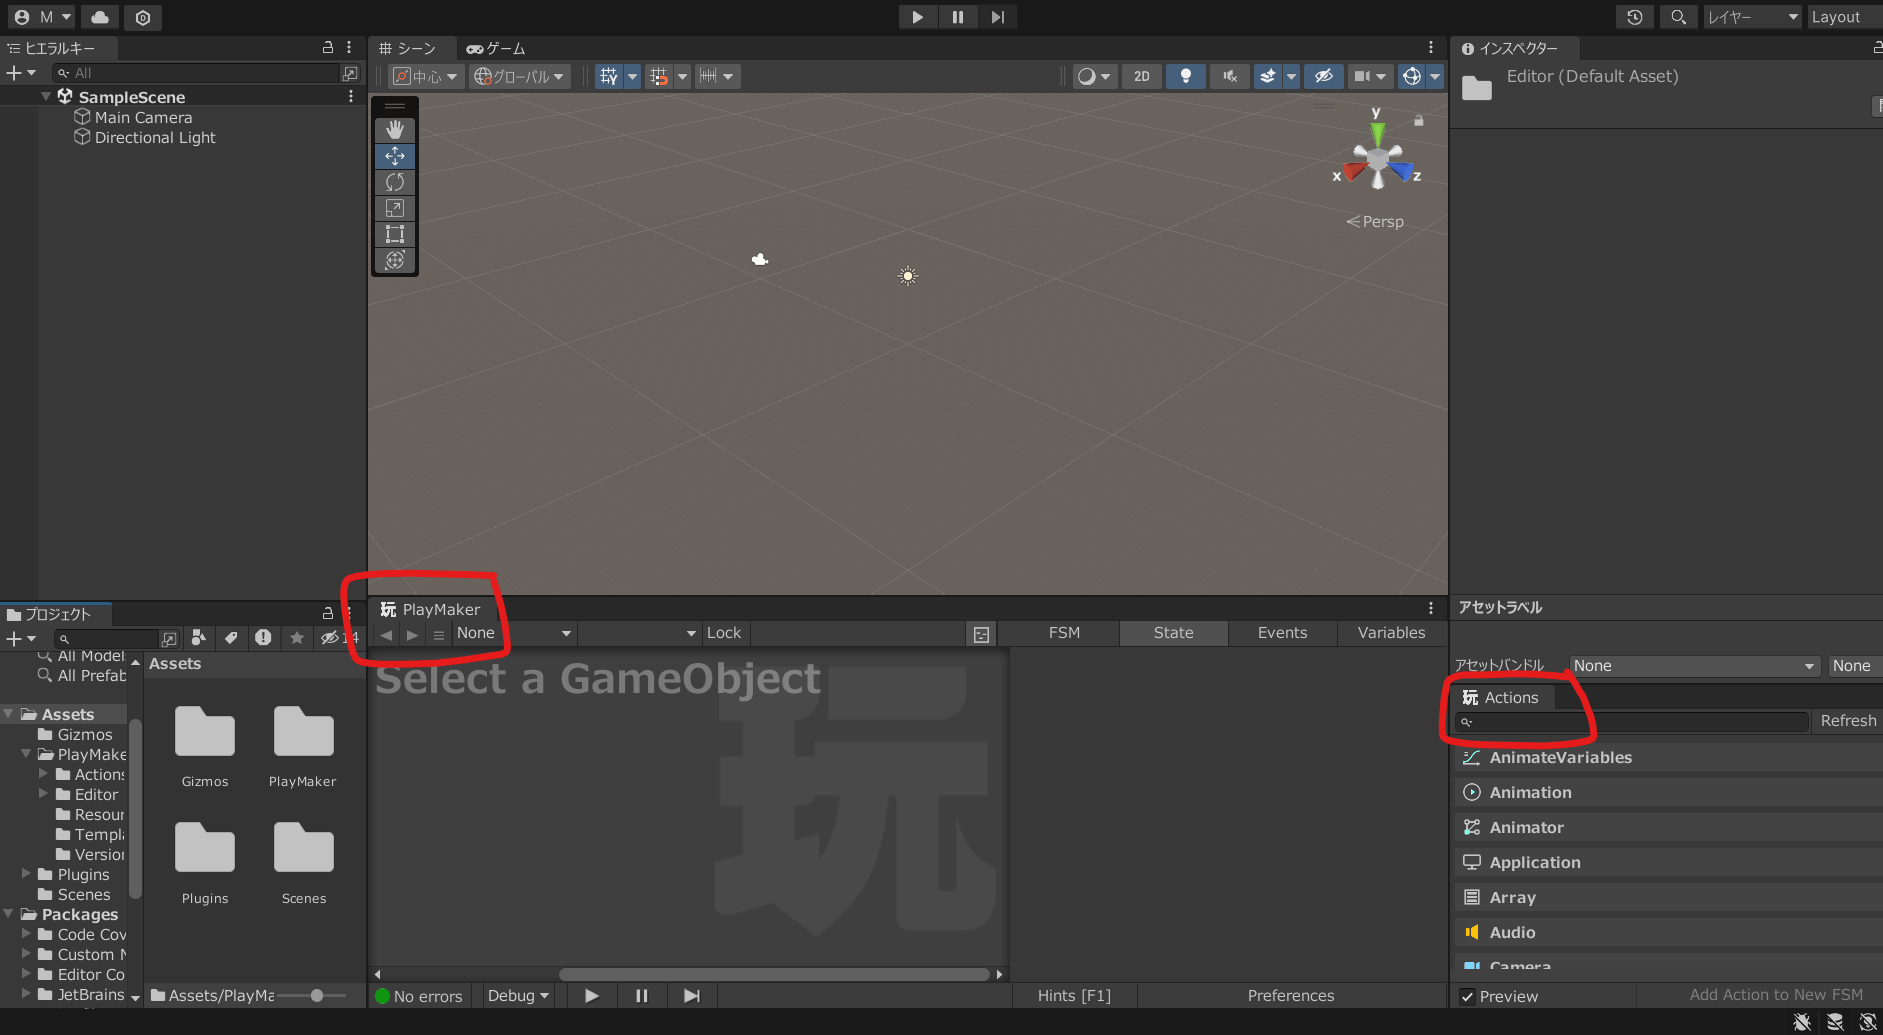Toggle scene audio mute button
The image size is (1883, 1035).
1230,76
